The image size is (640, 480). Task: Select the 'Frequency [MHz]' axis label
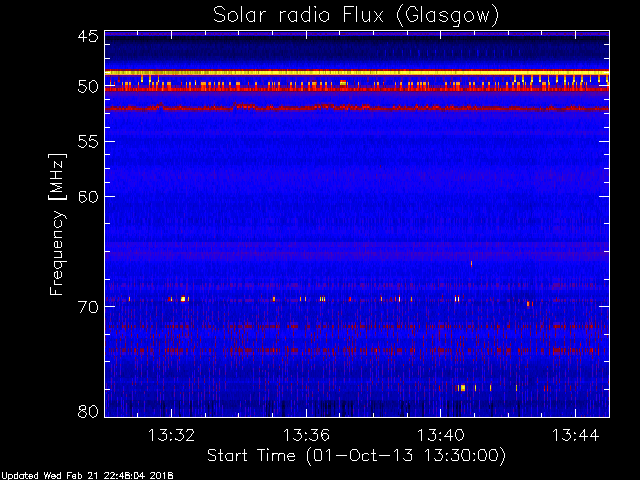(x=58, y=224)
